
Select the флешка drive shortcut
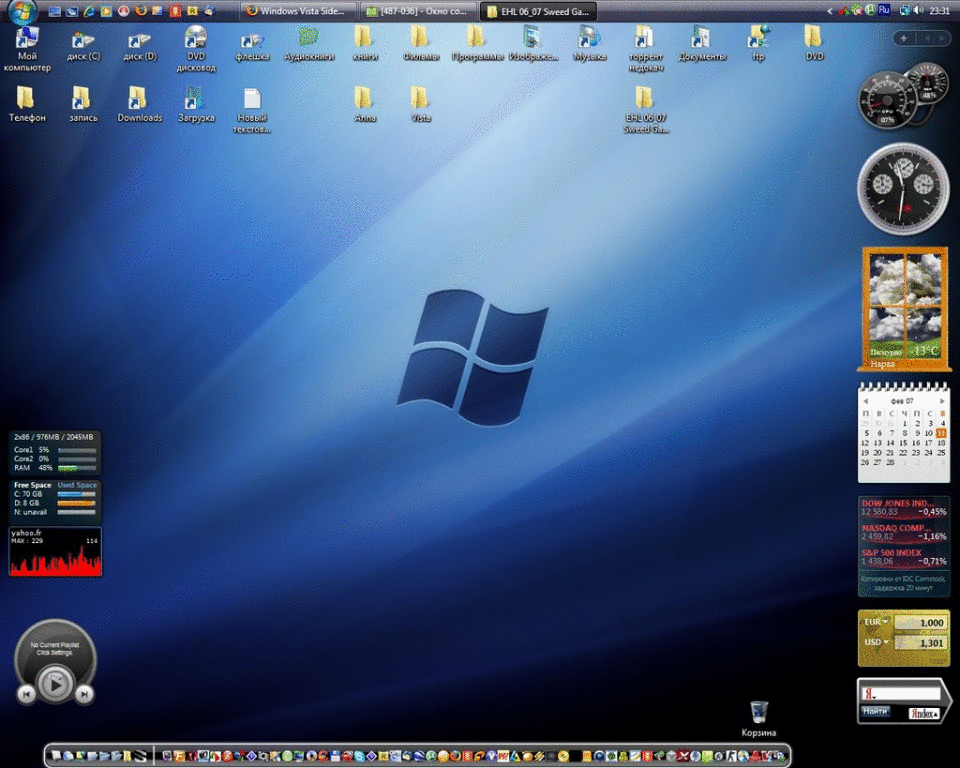pyautogui.click(x=252, y=47)
